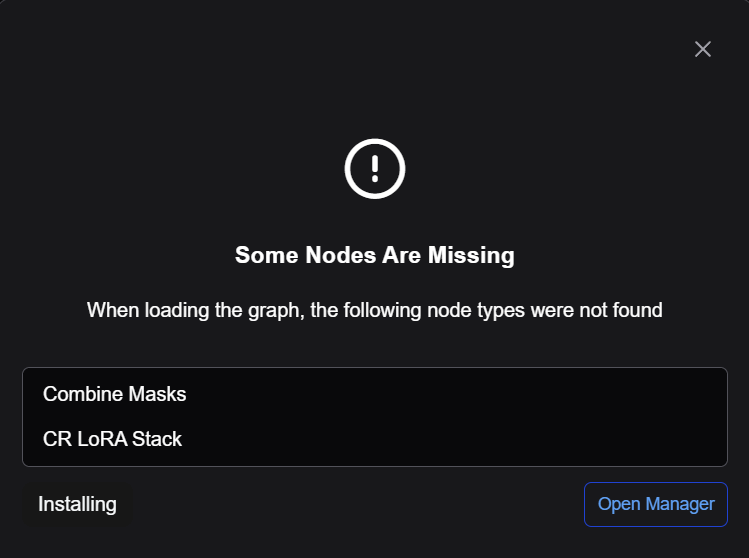
Task: Select CR LoRA Stack in the list
Action: click(x=112, y=439)
